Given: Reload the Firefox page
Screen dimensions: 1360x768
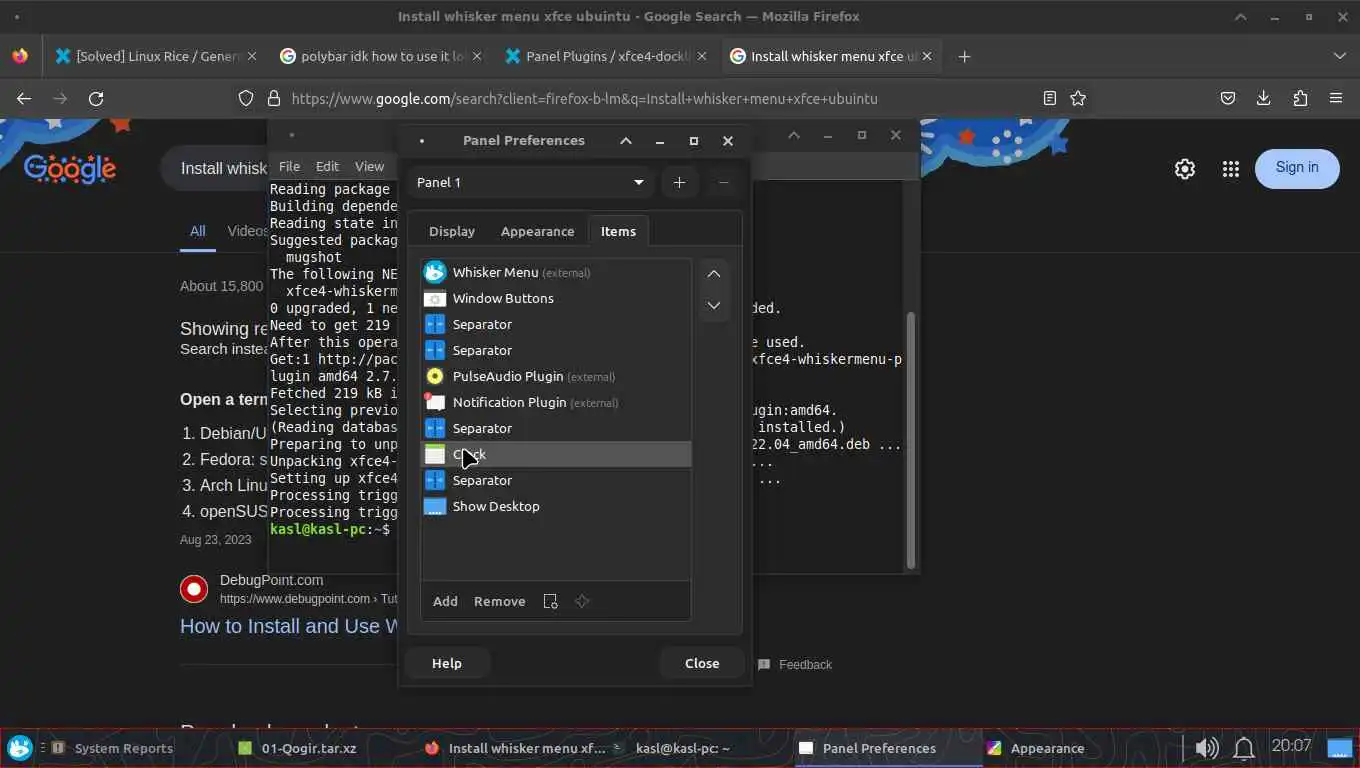Looking at the screenshot, I should tap(96, 98).
